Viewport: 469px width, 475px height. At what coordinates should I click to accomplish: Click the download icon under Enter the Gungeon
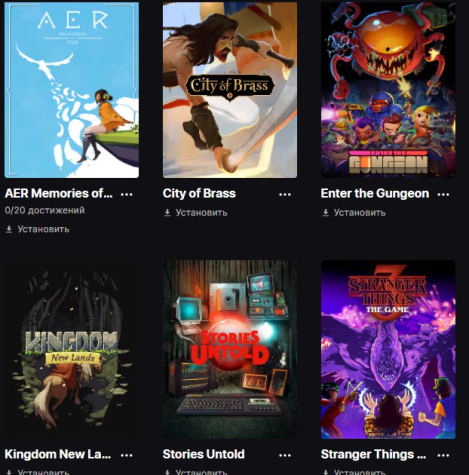(326, 213)
